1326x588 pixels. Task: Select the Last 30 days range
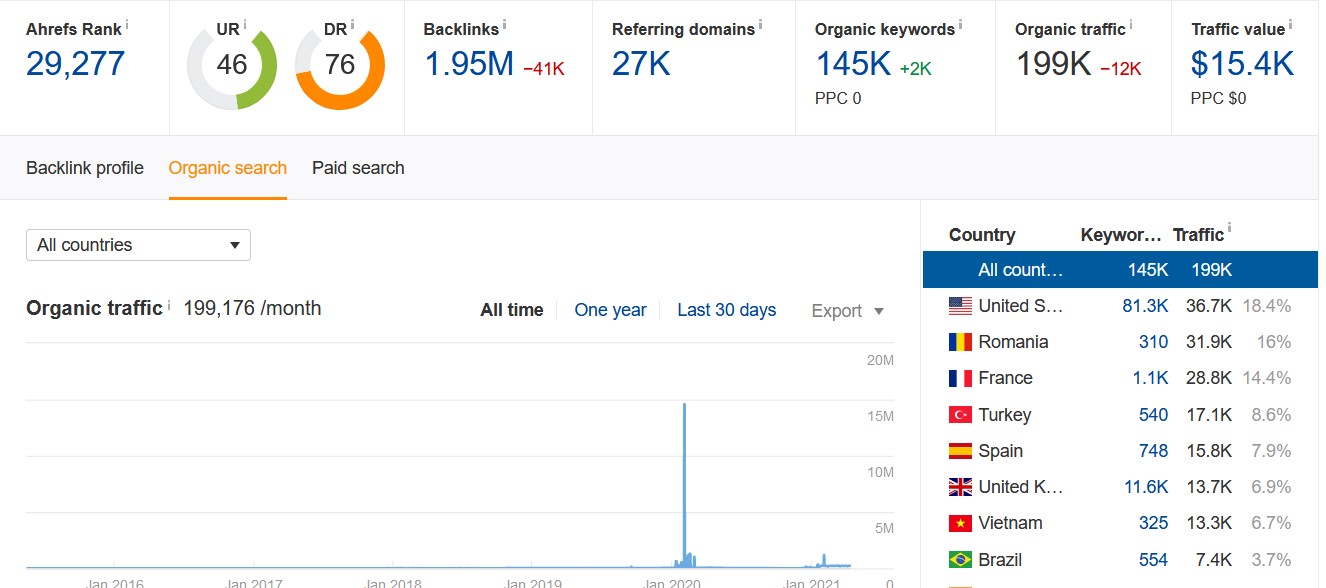click(x=727, y=310)
